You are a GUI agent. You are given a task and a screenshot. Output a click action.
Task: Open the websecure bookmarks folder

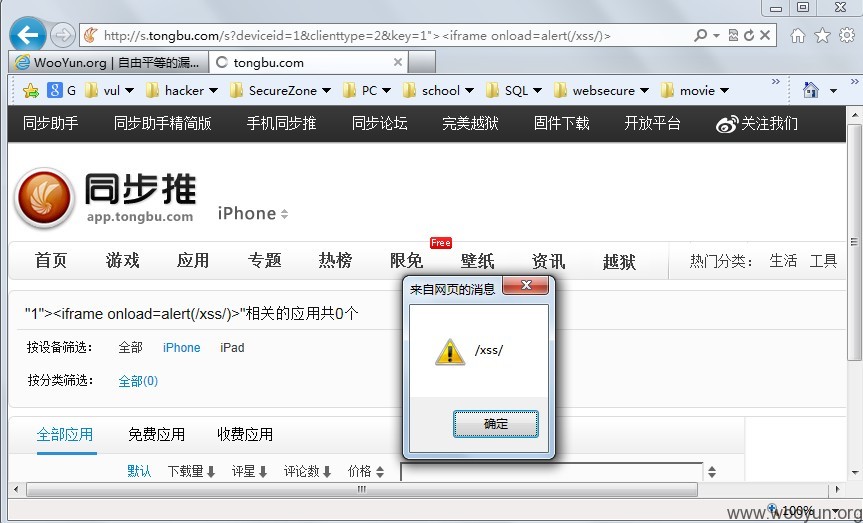click(602, 90)
